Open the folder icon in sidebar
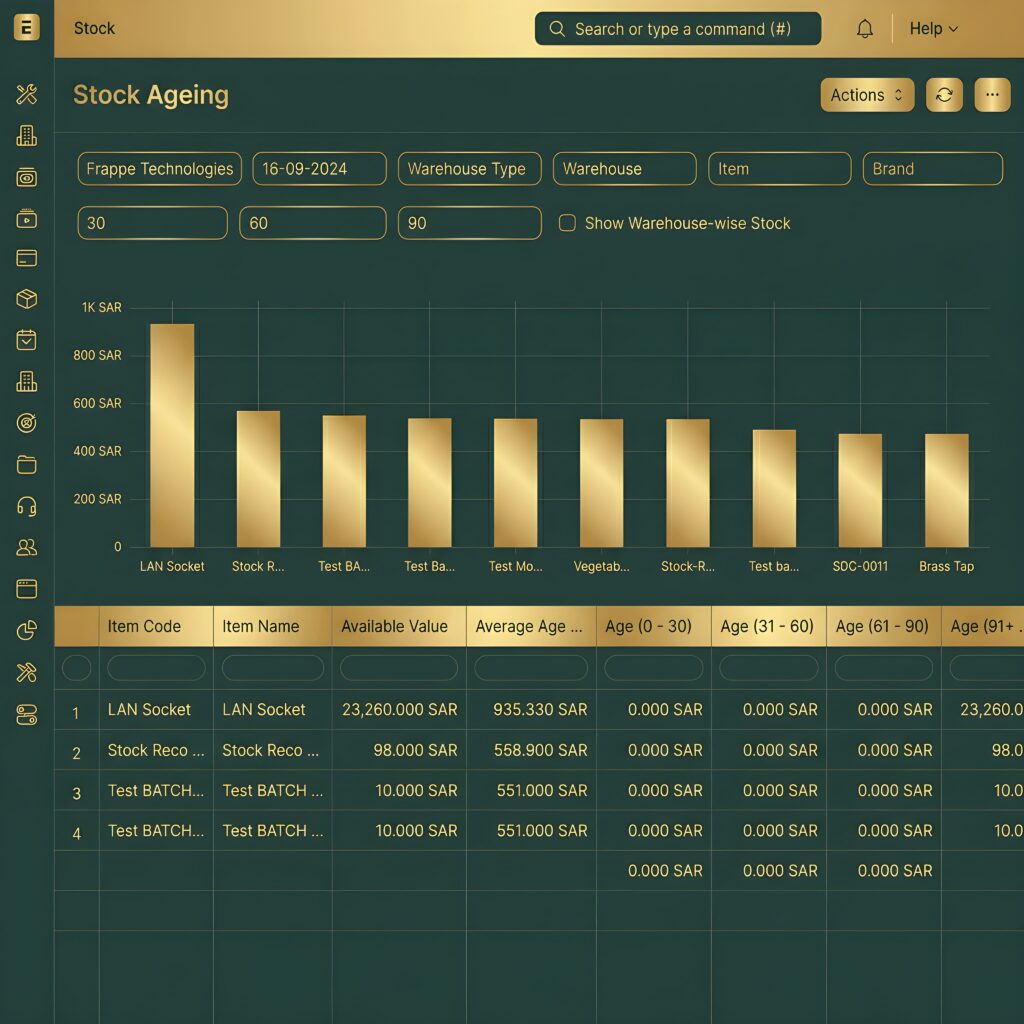Image resolution: width=1024 pixels, height=1024 pixels. click(27, 464)
